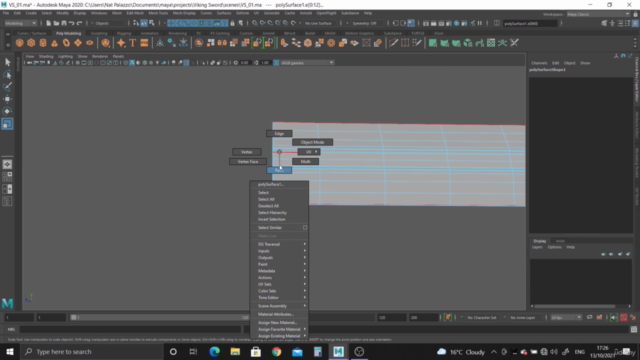Open the Modeling menu set dropdown
The width and height of the screenshot is (640, 360).
(x=21, y=23)
